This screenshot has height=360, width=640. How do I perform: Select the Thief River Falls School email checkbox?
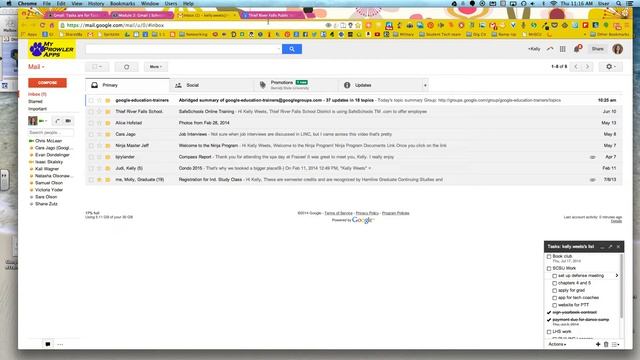click(x=91, y=111)
